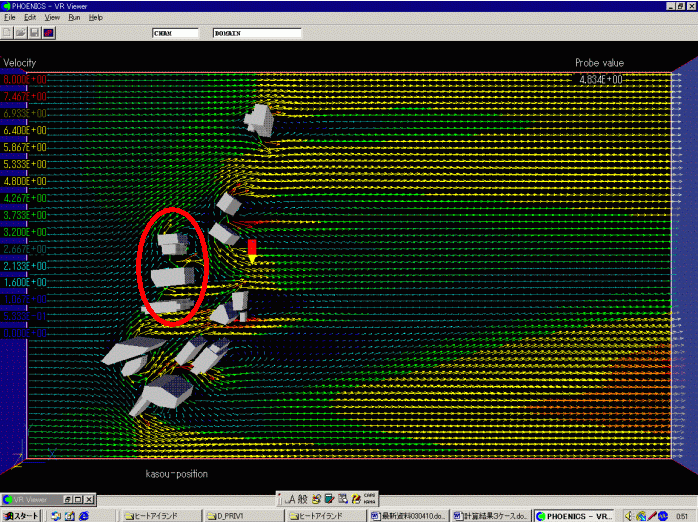Click the Windows Start button
This screenshot has width=698, height=522.
point(21,515)
